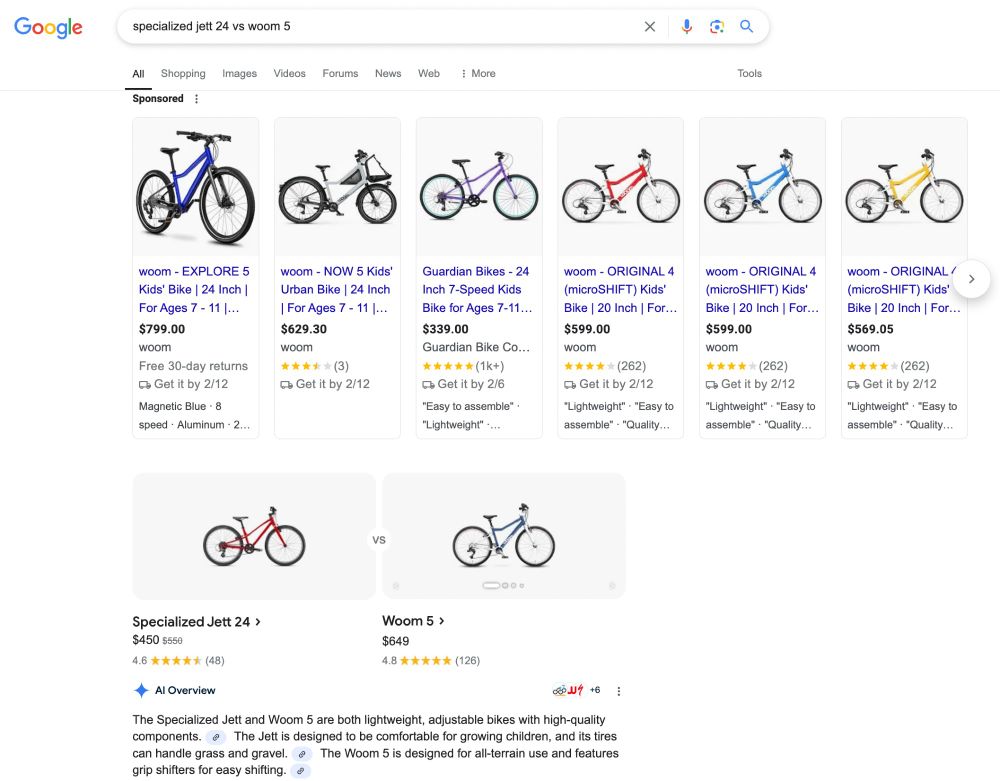Click the $799.00 price
Viewport: 1000px width, 781px height.
click(162, 329)
